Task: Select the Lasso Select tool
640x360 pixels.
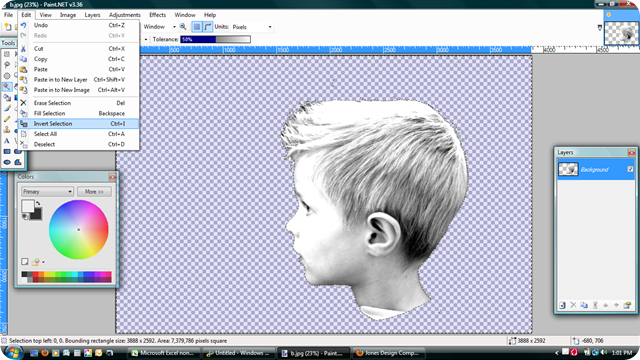Action: (x=7, y=65)
